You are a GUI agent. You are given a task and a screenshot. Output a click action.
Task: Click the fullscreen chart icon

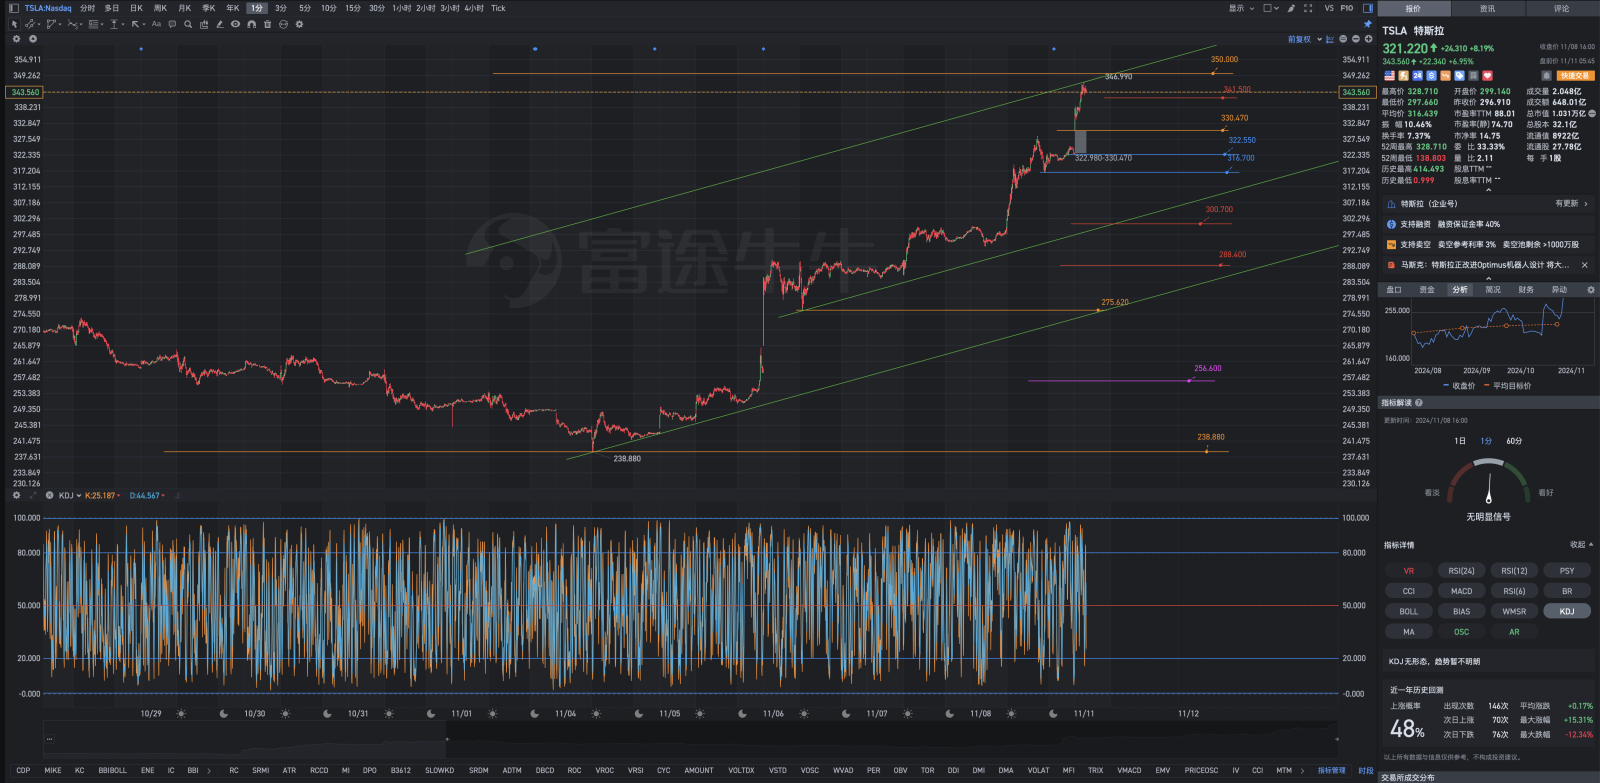1308,8
